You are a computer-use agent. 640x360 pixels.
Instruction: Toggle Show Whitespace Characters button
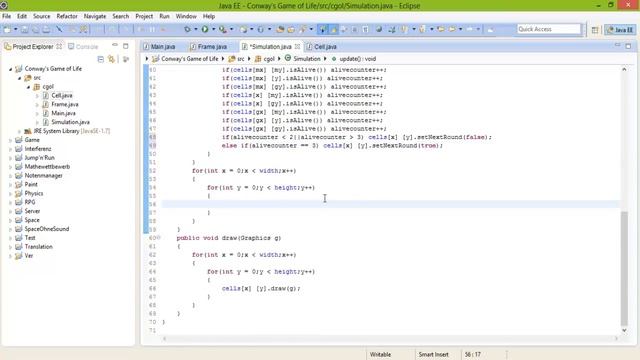pyautogui.click(x=365, y=29)
